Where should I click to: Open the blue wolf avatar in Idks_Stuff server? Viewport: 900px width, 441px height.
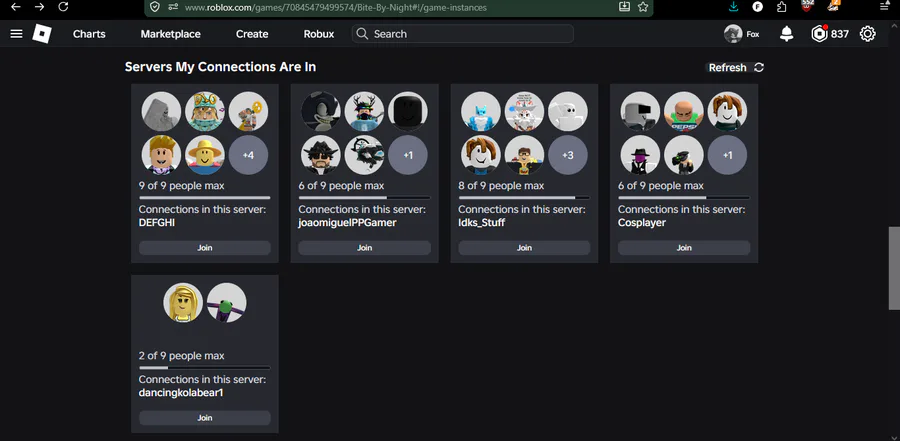[x=480, y=111]
